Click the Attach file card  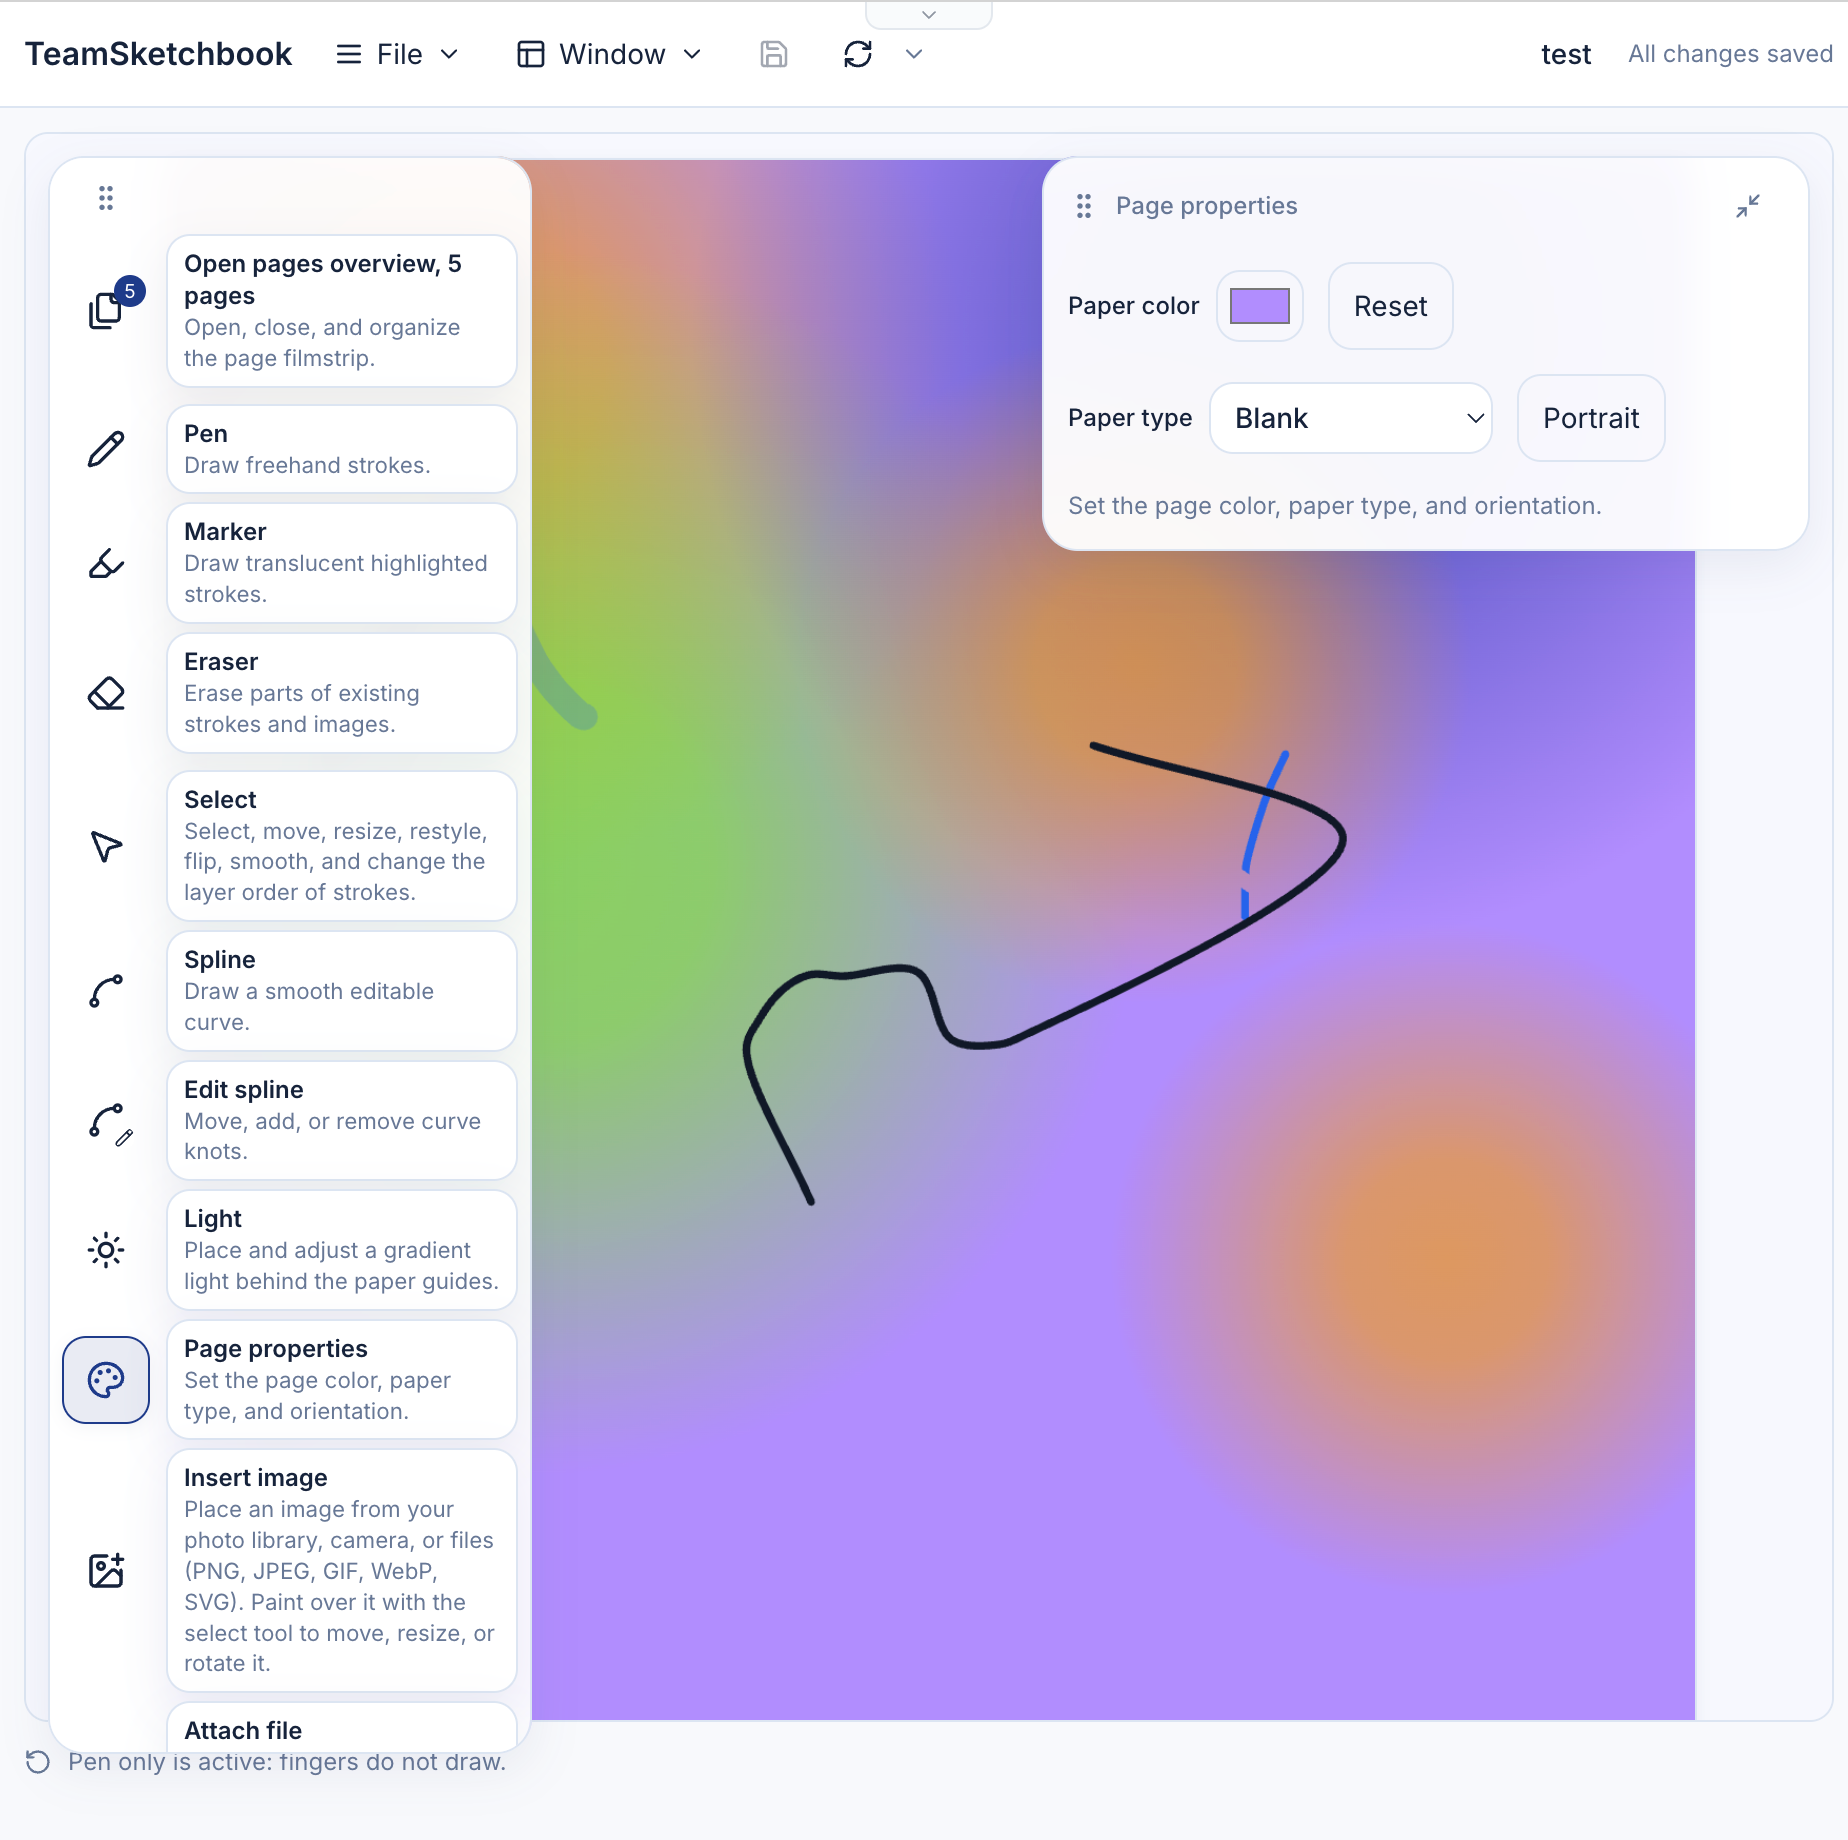coord(342,1729)
